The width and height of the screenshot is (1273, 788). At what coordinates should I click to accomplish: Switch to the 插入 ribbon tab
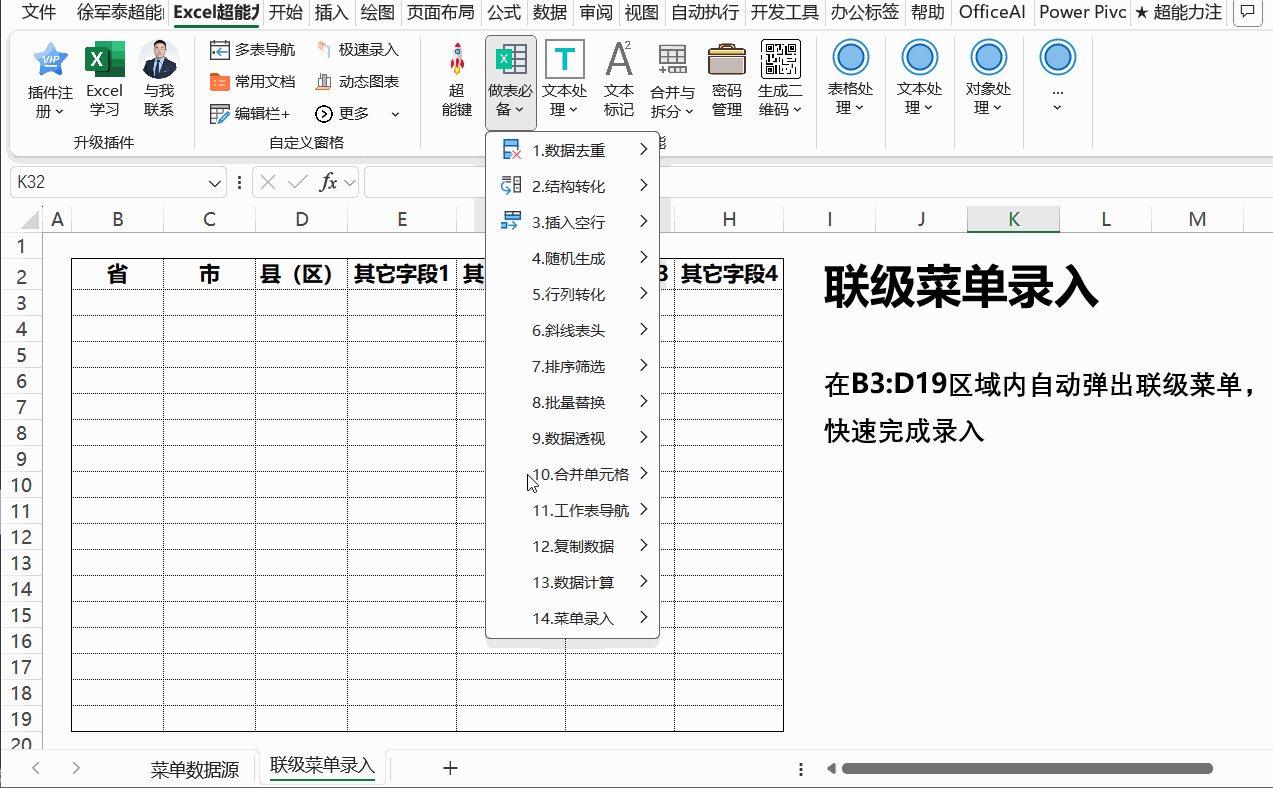point(331,12)
